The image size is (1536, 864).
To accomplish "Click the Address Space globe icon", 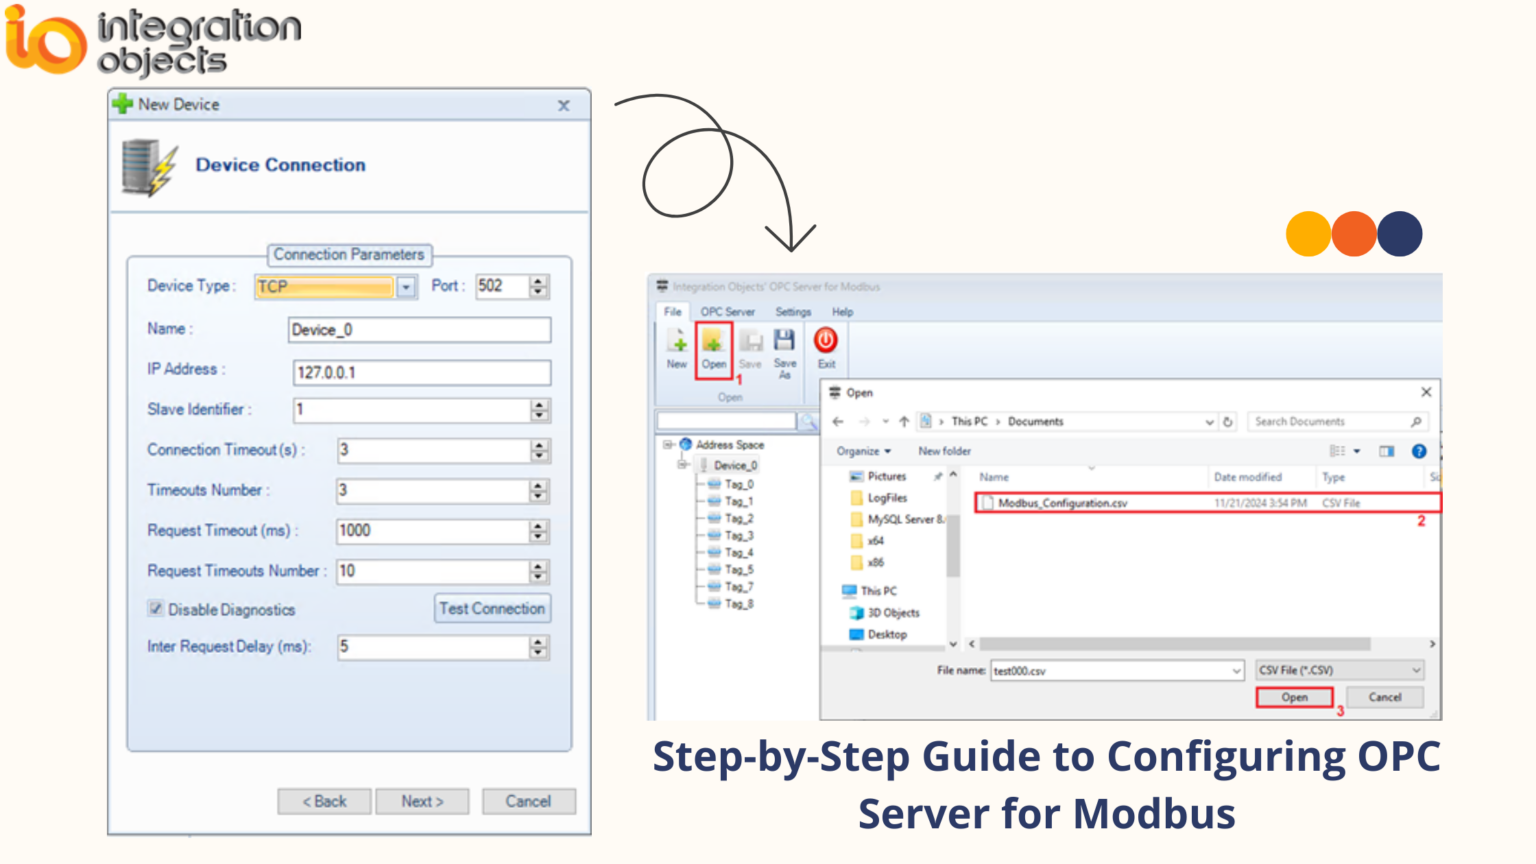I will 686,444.
